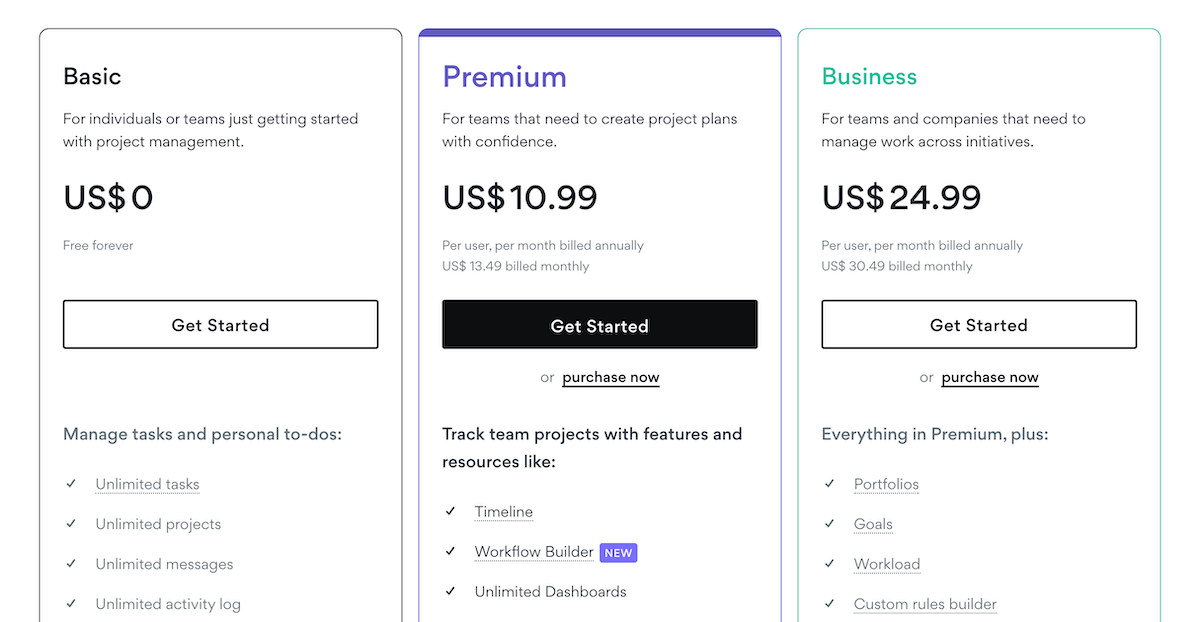This screenshot has height=622, width=1200.
Task: Click the checkmark beside Unlimited tasks
Action: coord(71,484)
